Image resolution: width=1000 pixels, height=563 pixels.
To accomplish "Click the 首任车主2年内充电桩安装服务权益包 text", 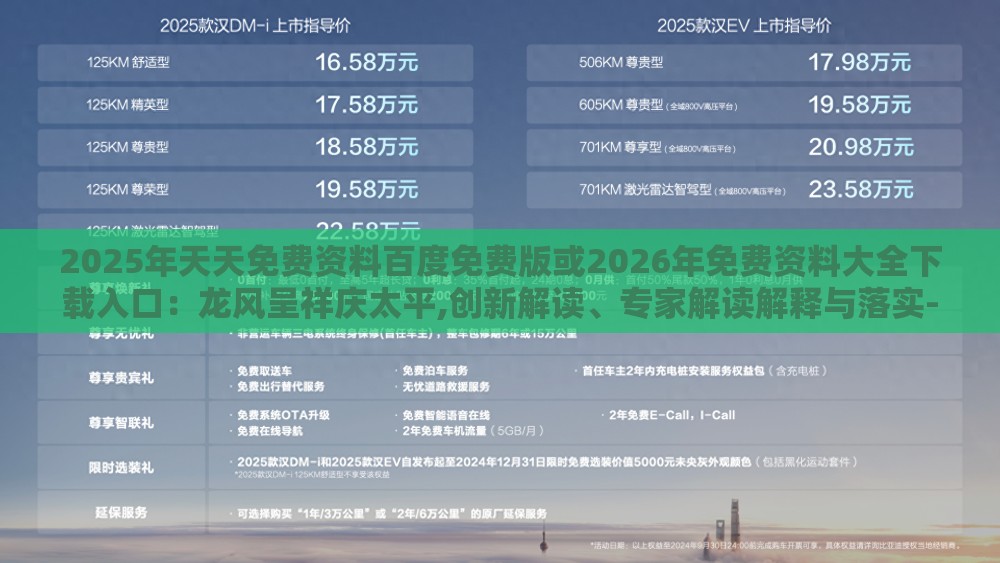I will (x=673, y=370).
